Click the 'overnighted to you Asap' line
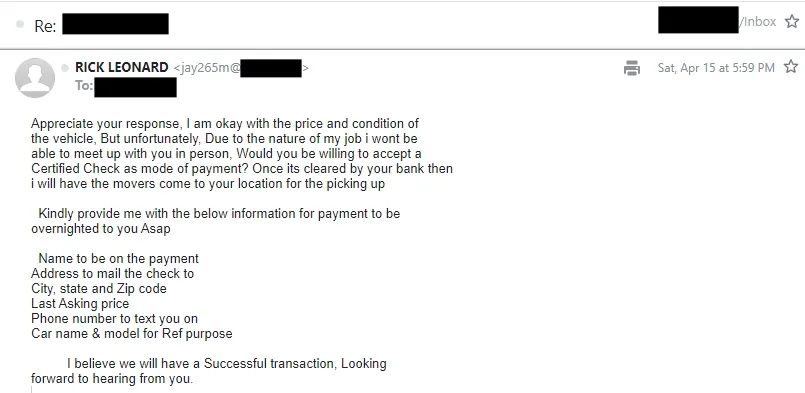 (x=101, y=229)
